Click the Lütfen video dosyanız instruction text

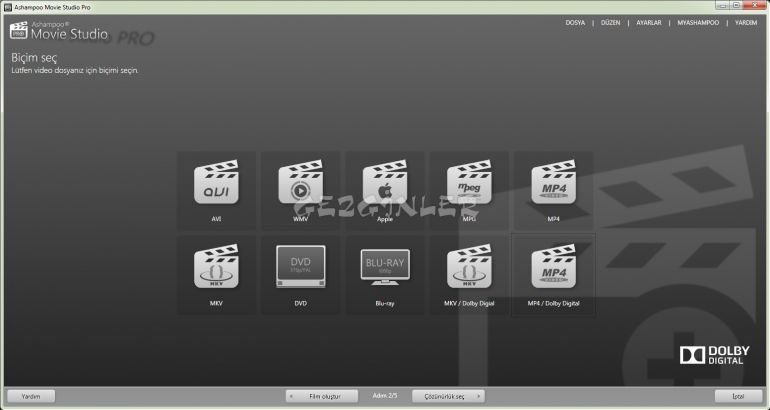75,70
